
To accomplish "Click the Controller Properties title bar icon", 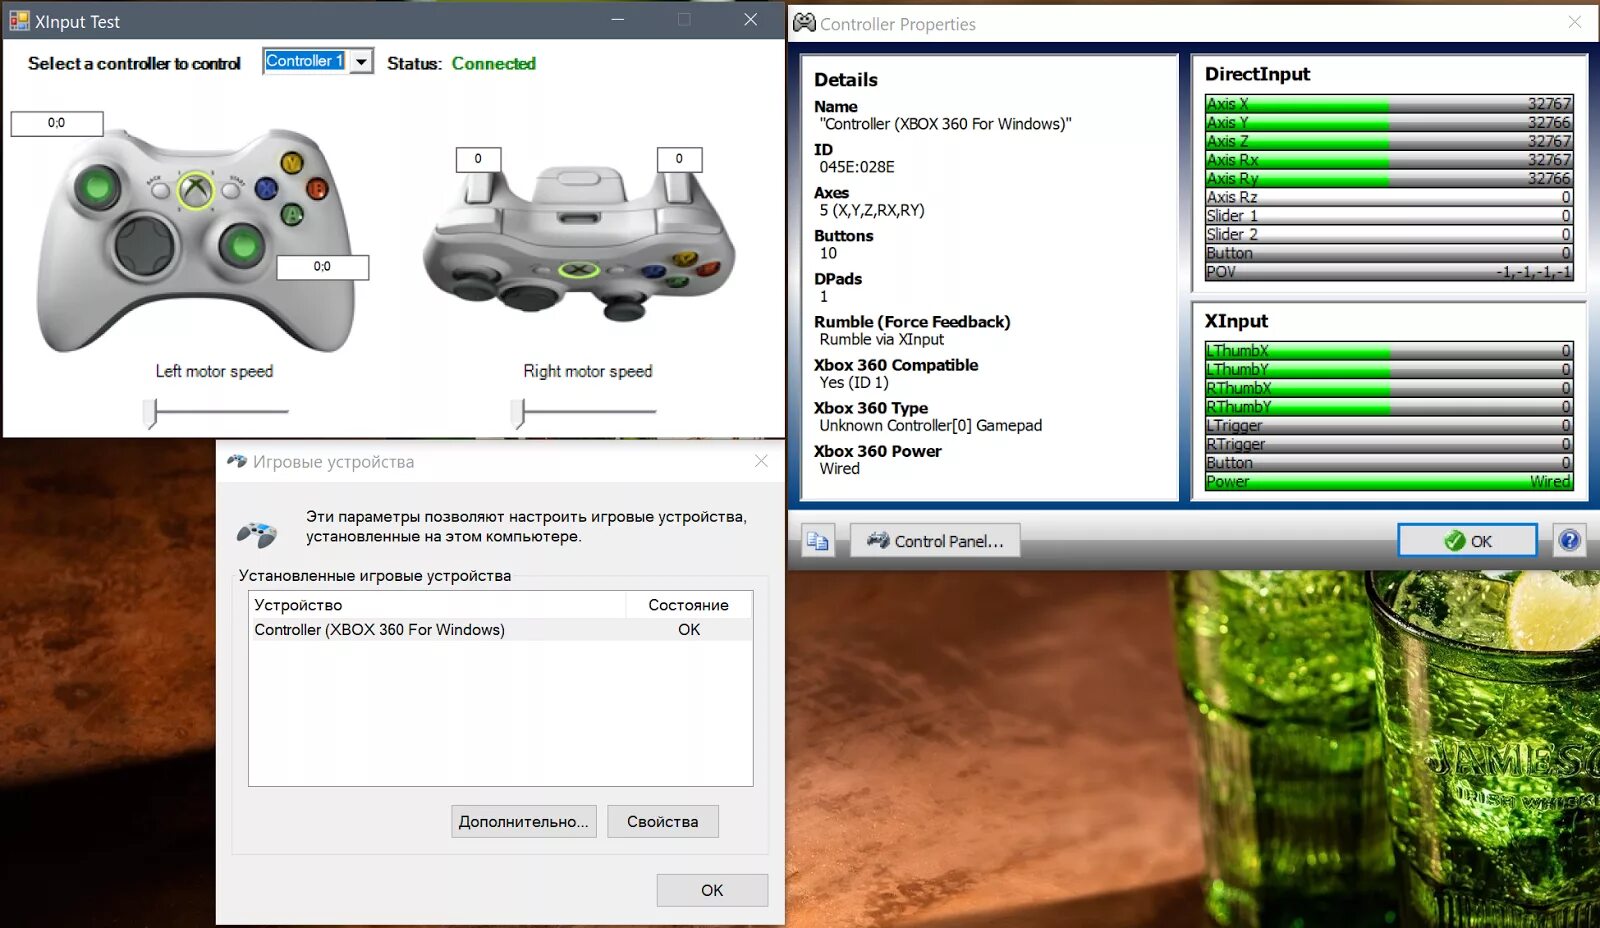I will coord(804,23).
